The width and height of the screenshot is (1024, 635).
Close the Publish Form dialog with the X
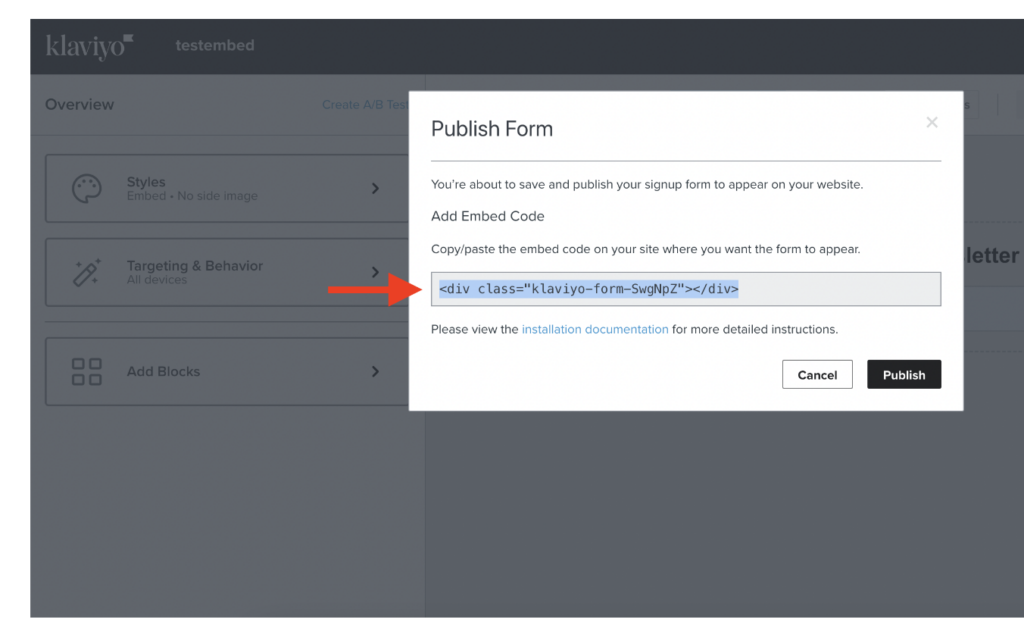click(x=932, y=122)
